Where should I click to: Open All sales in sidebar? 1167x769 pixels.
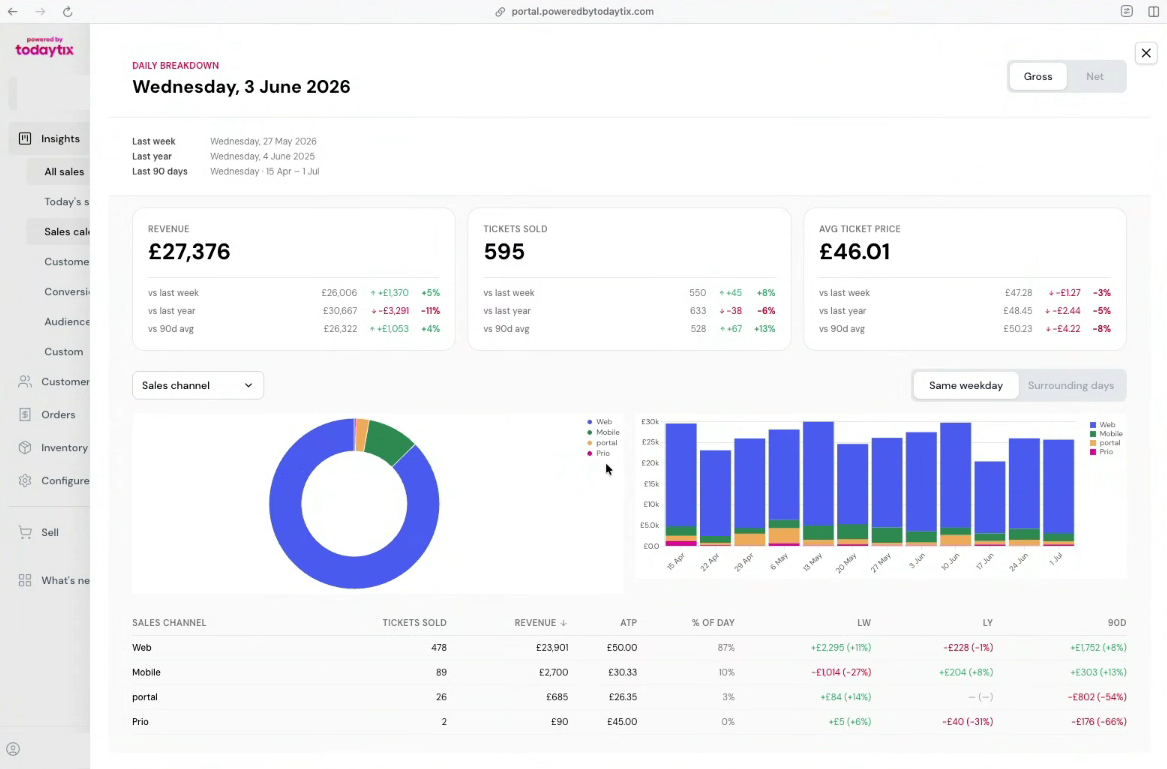[58, 172]
